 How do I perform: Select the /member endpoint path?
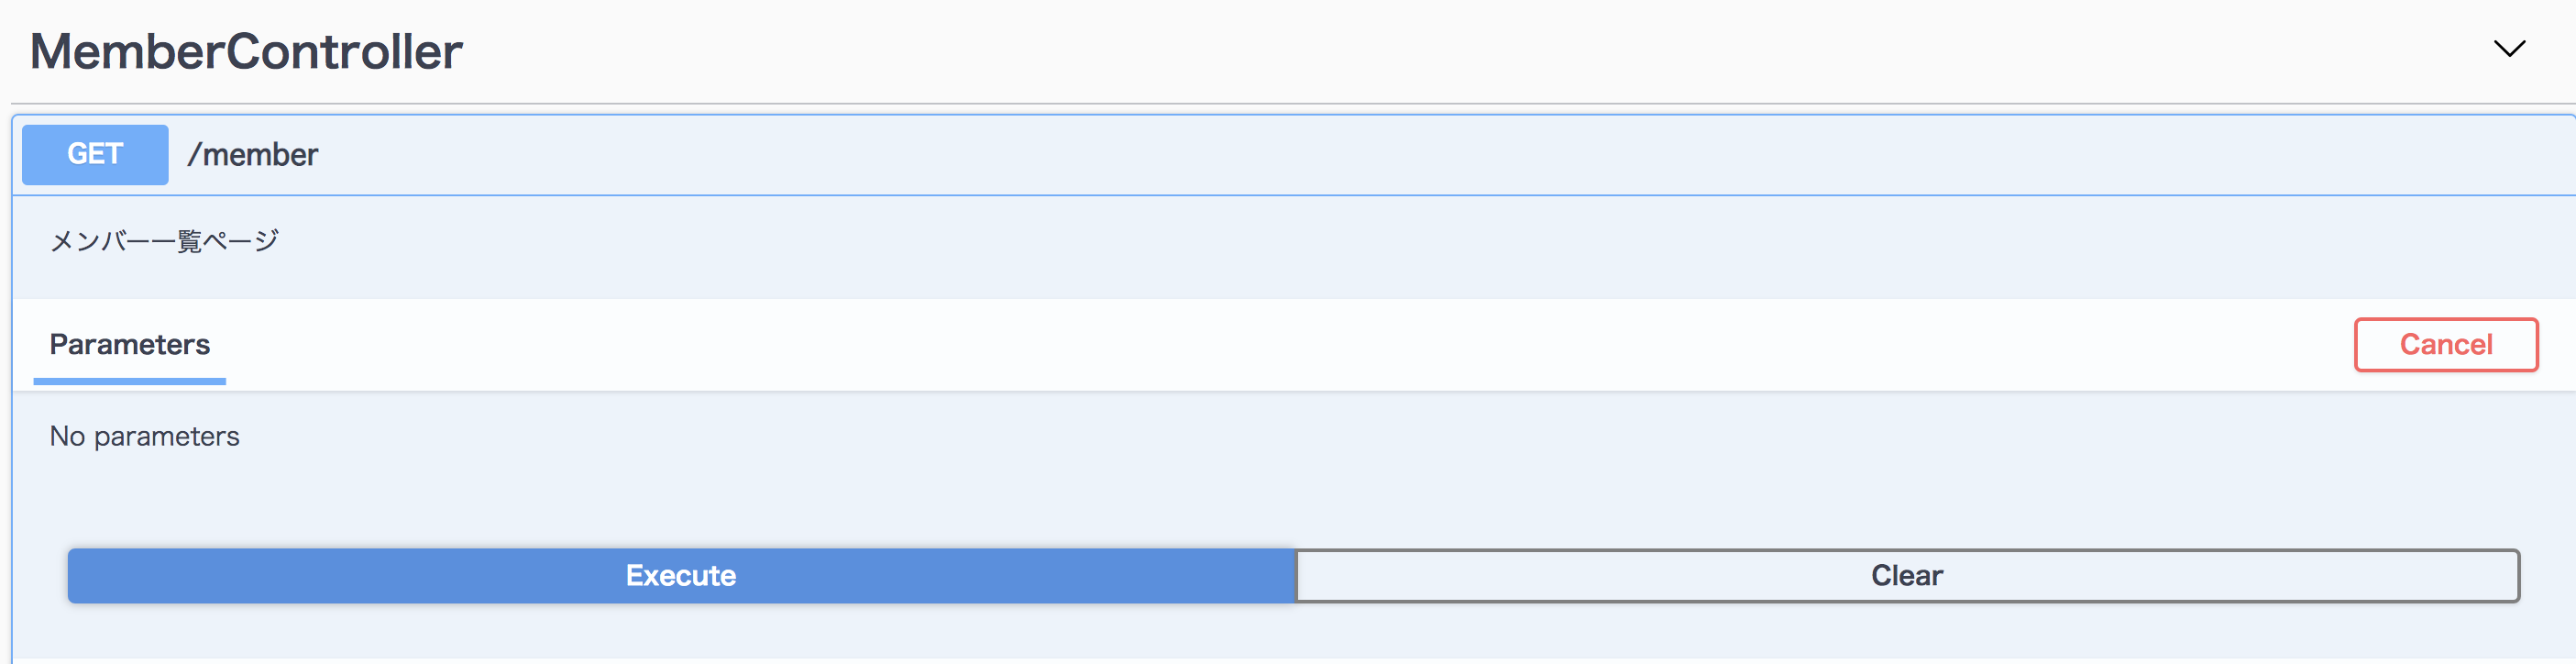coord(253,155)
